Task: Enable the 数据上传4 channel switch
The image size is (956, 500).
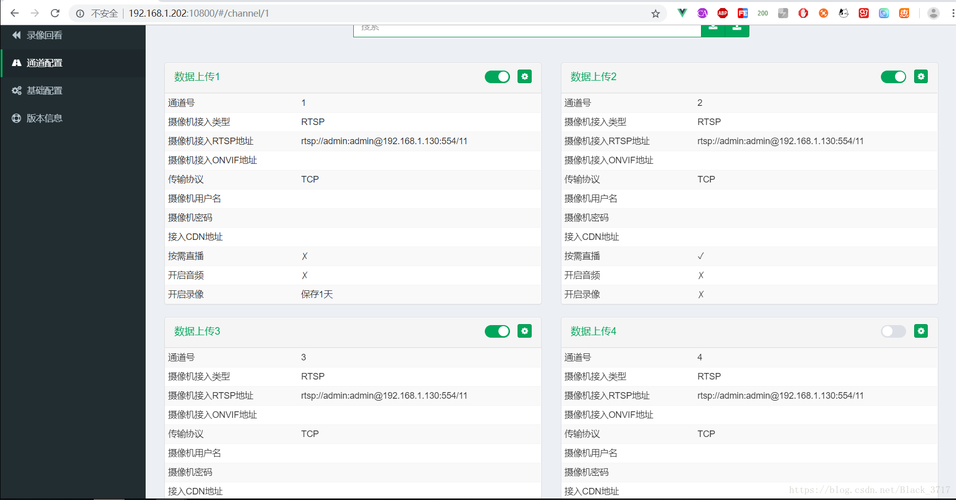Action: 894,331
